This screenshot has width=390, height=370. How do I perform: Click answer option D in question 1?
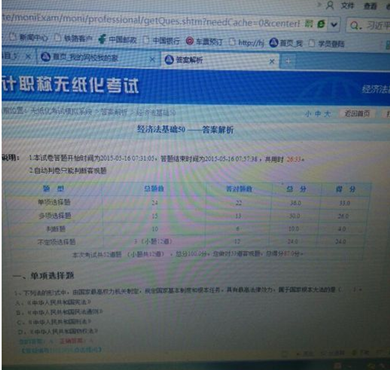(57, 331)
